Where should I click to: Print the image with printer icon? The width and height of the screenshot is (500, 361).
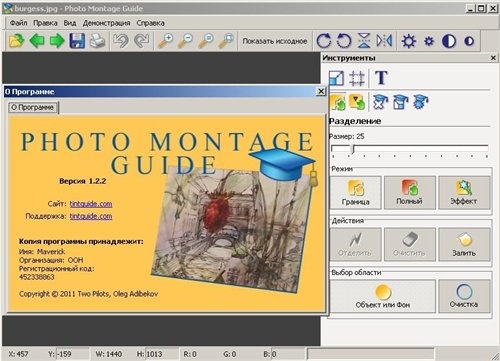97,41
